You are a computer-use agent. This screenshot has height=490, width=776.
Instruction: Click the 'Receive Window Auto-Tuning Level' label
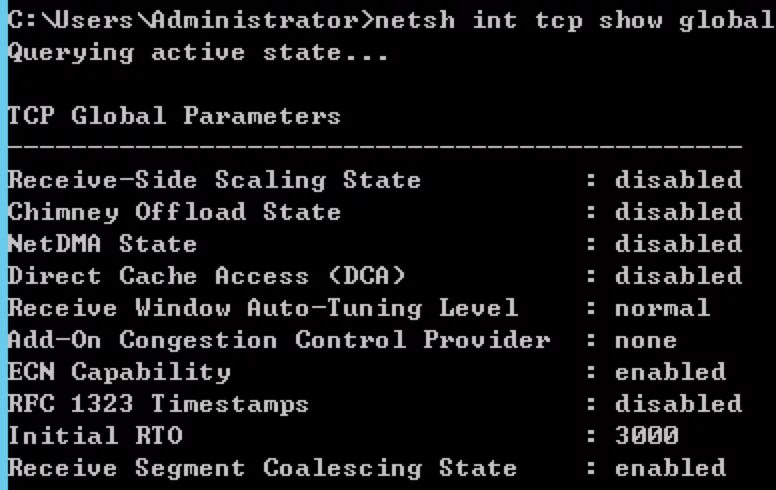coord(262,308)
